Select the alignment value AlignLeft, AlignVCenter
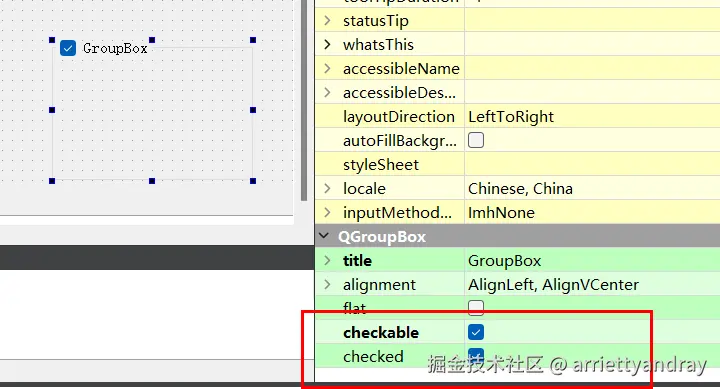Image resolution: width=720 pixels, height=389 pixels. point(553,285)
